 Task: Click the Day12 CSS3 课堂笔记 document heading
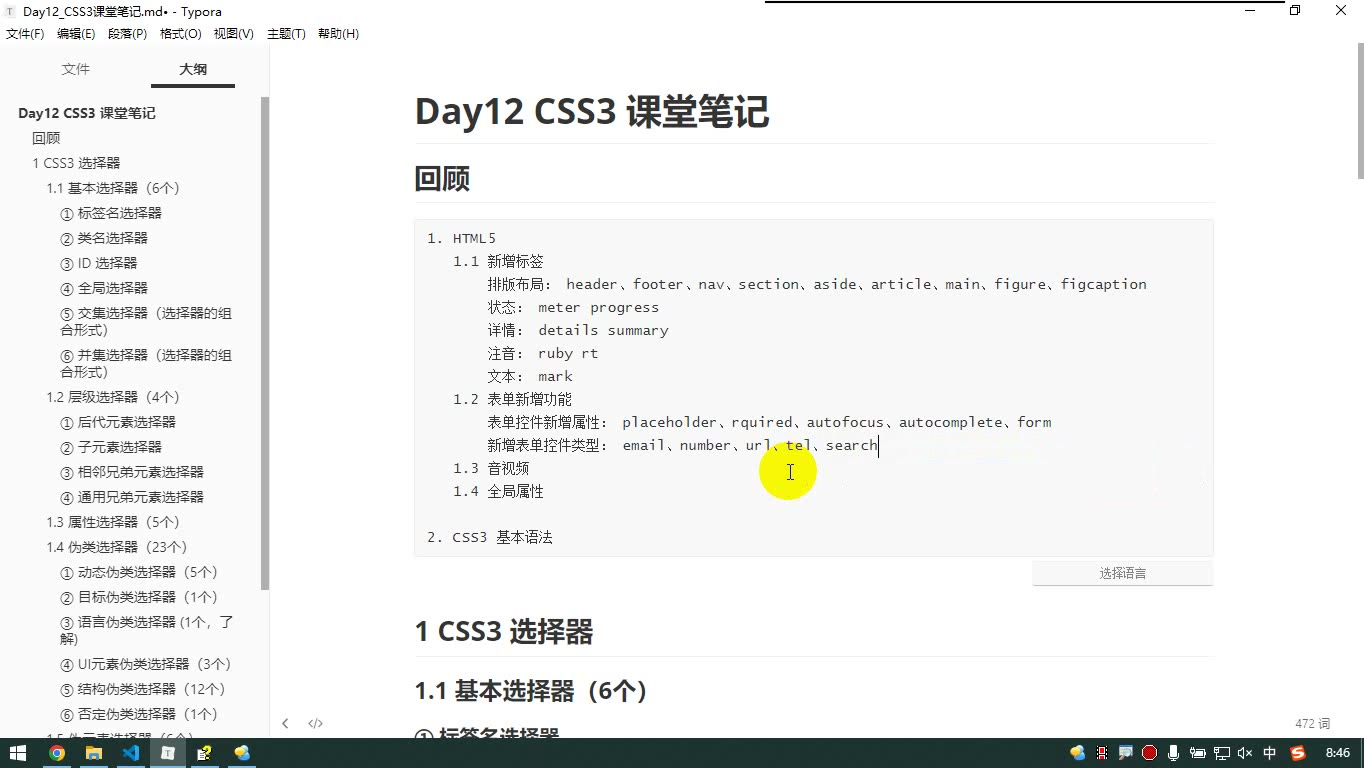tap(592, 112)
